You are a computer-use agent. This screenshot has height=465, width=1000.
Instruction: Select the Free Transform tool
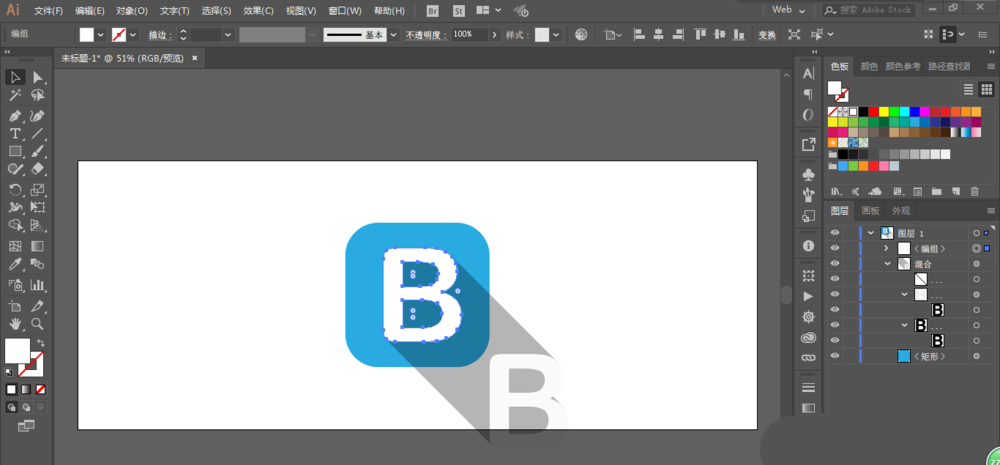coord(38,207)
